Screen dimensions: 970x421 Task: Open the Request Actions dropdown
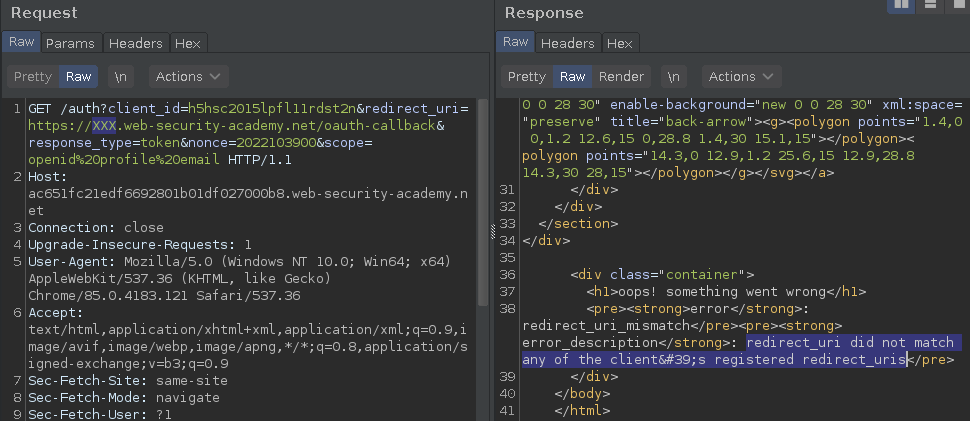click(189, 77)
